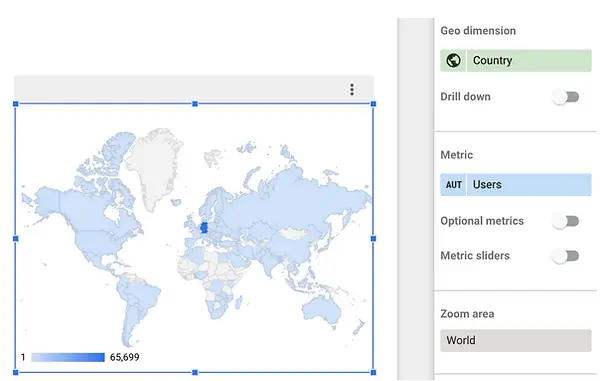Click the AUT aggregation badge on Users
The height and width of the screenshot is (381, 600).
click(453, 185)
